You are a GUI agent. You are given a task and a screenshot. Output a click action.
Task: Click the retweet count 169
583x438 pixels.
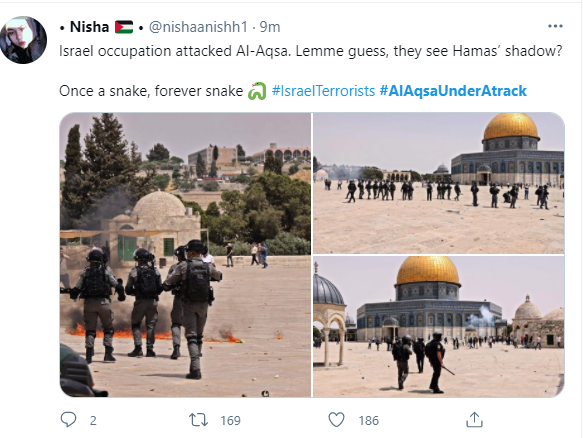231,421
